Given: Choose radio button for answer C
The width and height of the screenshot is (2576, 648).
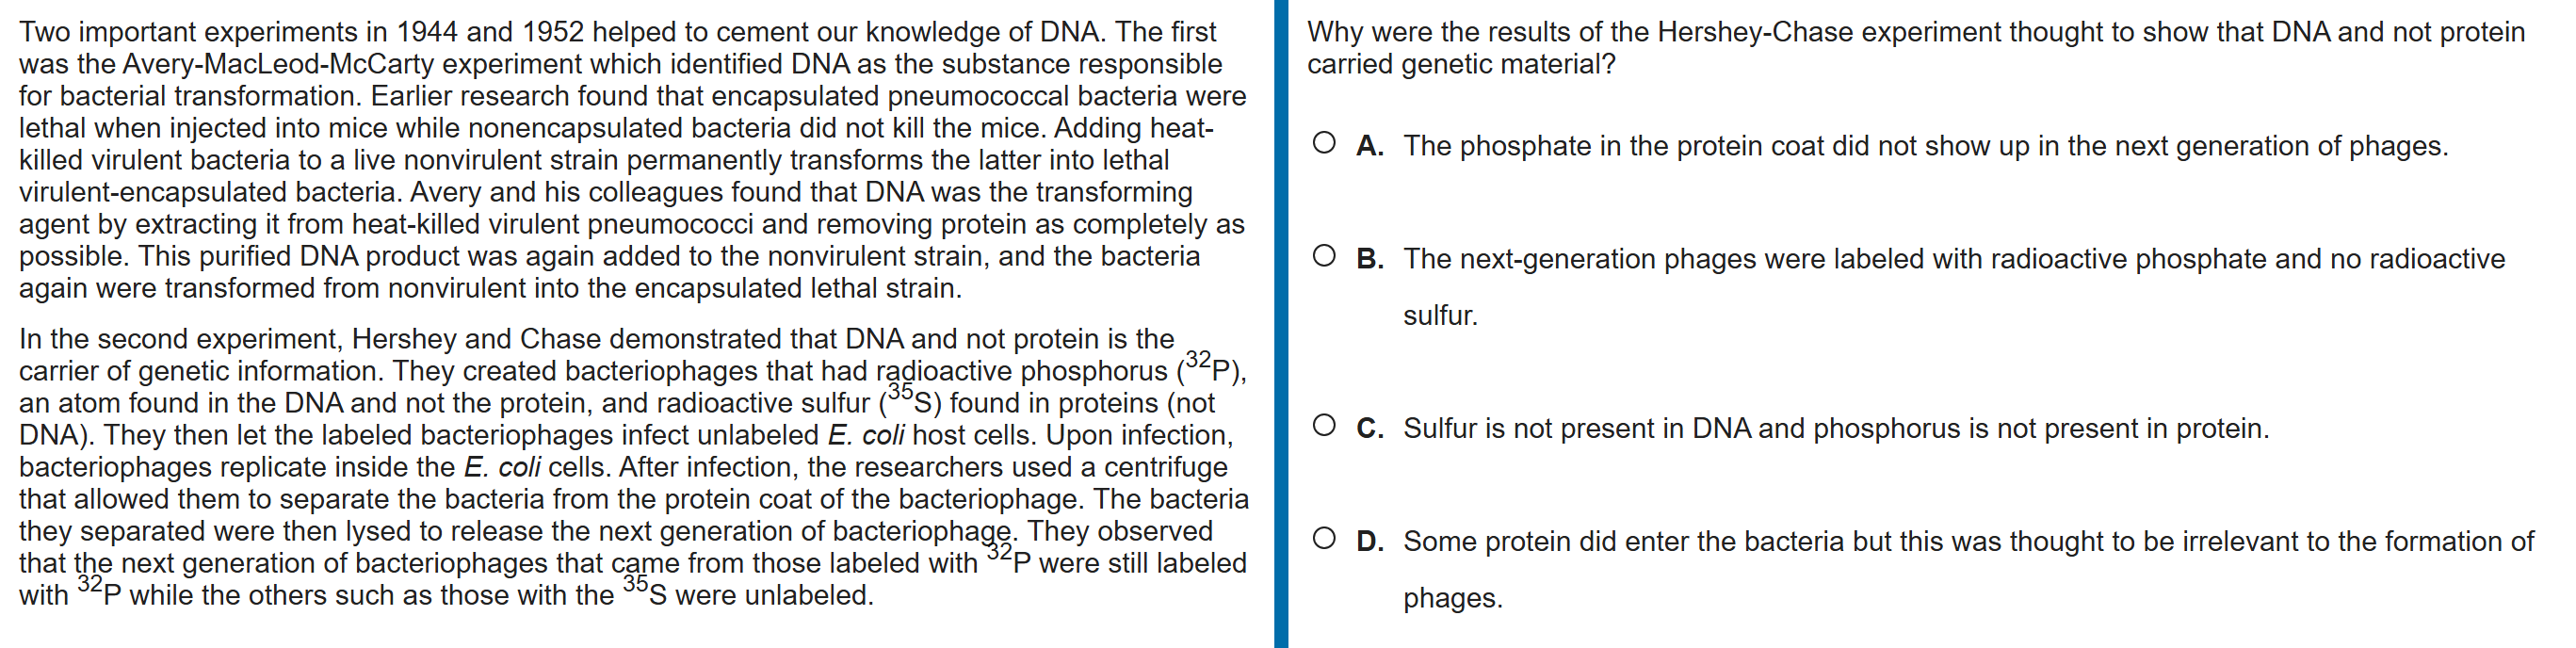Looking at the screenshot, I should (1324, 426).
